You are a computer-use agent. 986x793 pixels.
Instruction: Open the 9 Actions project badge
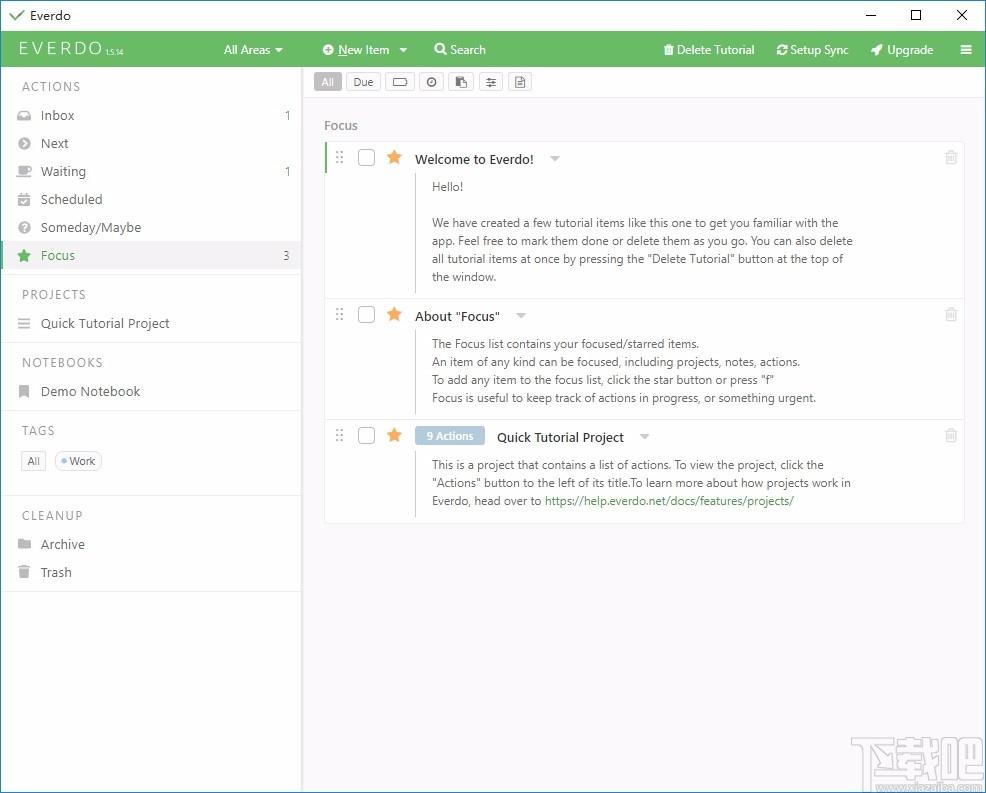pyautogui.click(x=450, y=436)
